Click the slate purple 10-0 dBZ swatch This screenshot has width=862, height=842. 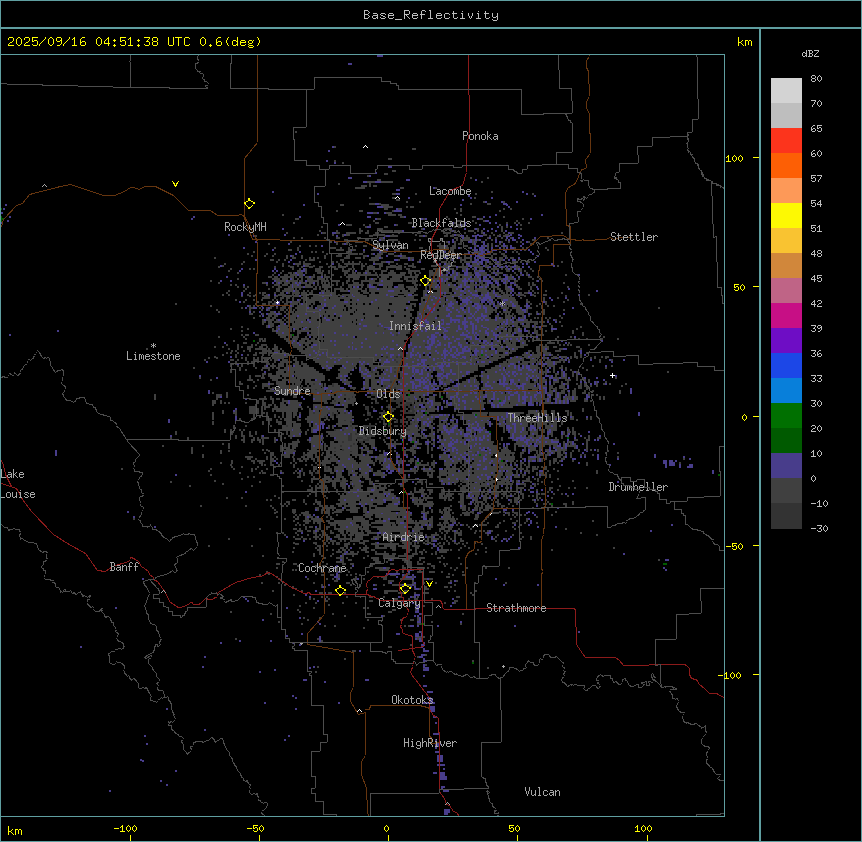pos(786,466)
